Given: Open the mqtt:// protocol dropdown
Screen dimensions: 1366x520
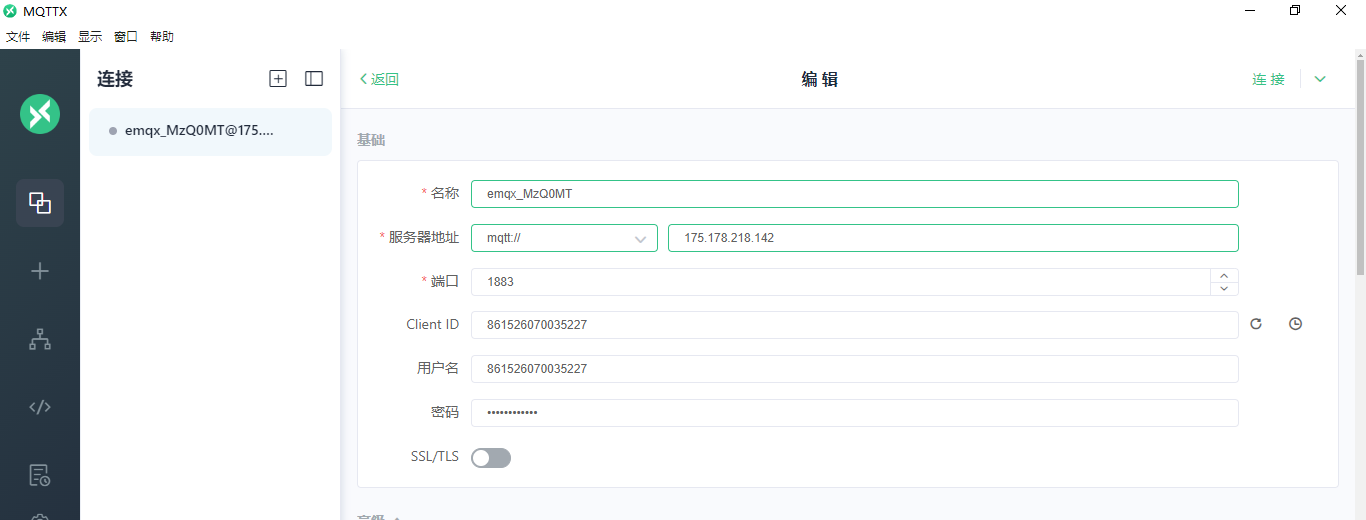Looking at the screenshot, I should click(564, 238).
